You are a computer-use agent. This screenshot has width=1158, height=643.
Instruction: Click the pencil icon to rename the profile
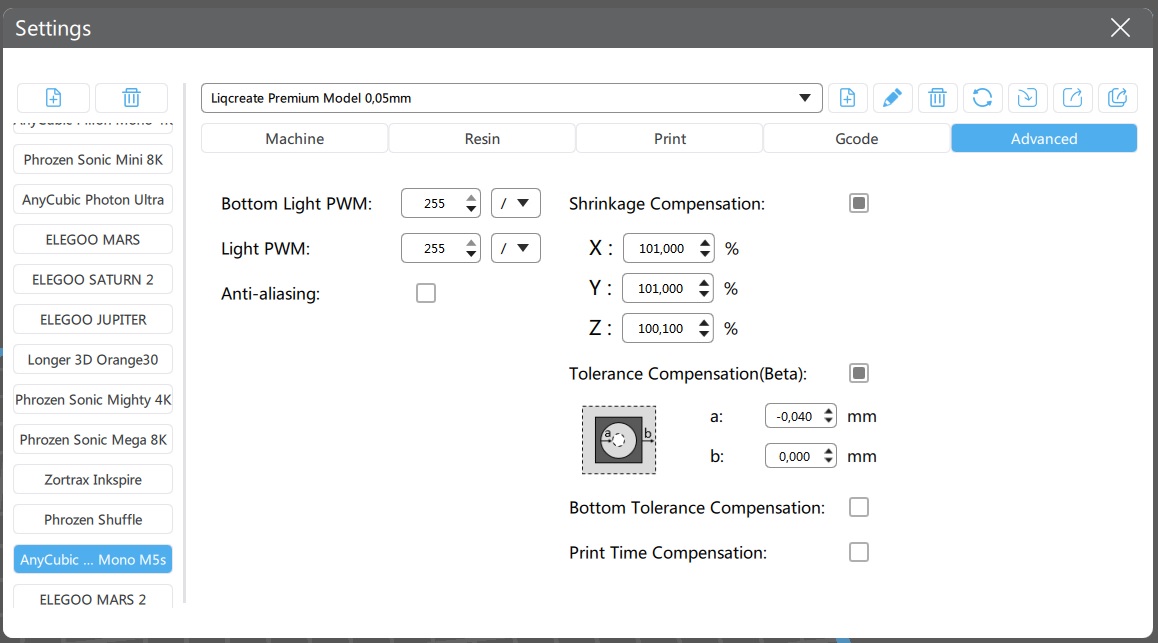click(892, 97)
